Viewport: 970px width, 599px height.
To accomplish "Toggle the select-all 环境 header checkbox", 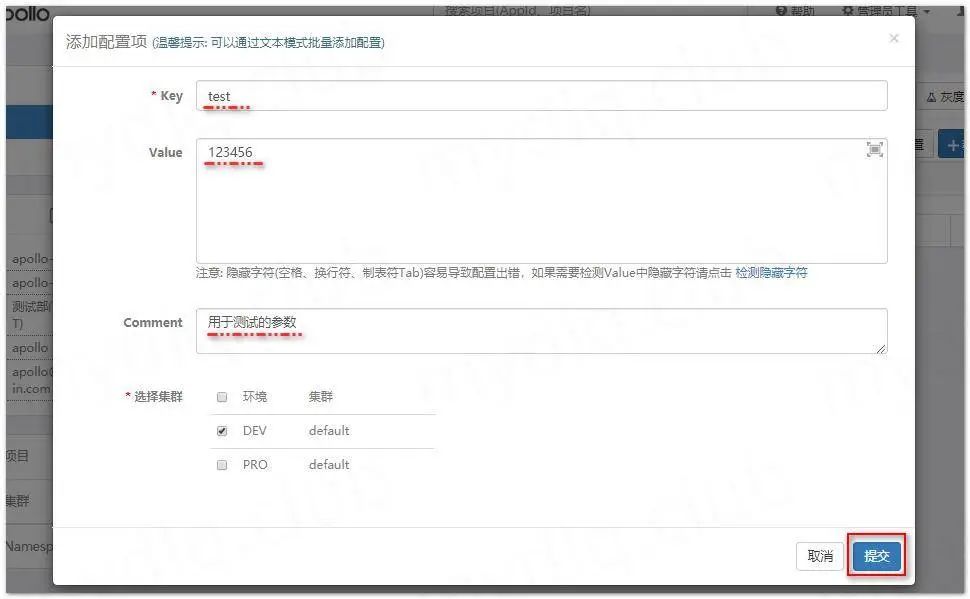I will click(x=221, y=397).
